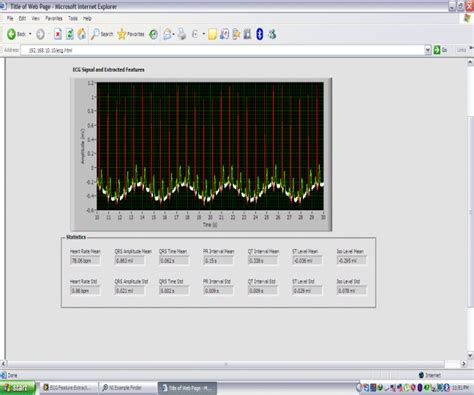Open the Edit menu
Viewport: 474px width, 395px height.
[22, 18]
